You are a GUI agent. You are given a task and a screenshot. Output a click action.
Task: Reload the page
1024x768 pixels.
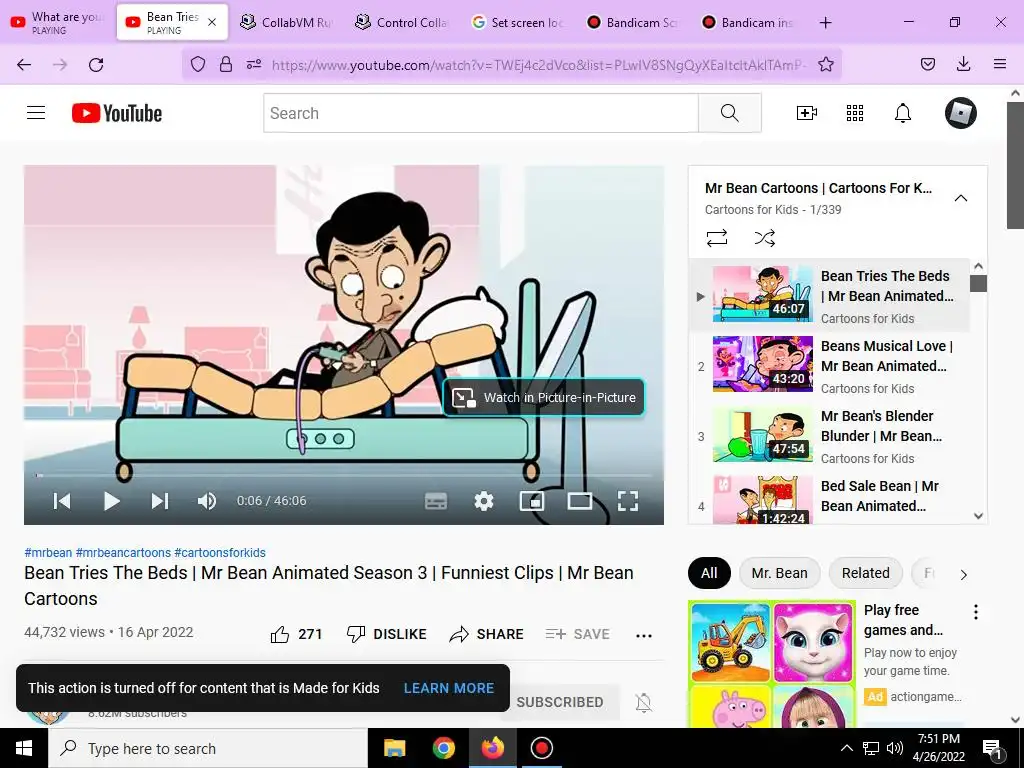[x=96, y=64]
